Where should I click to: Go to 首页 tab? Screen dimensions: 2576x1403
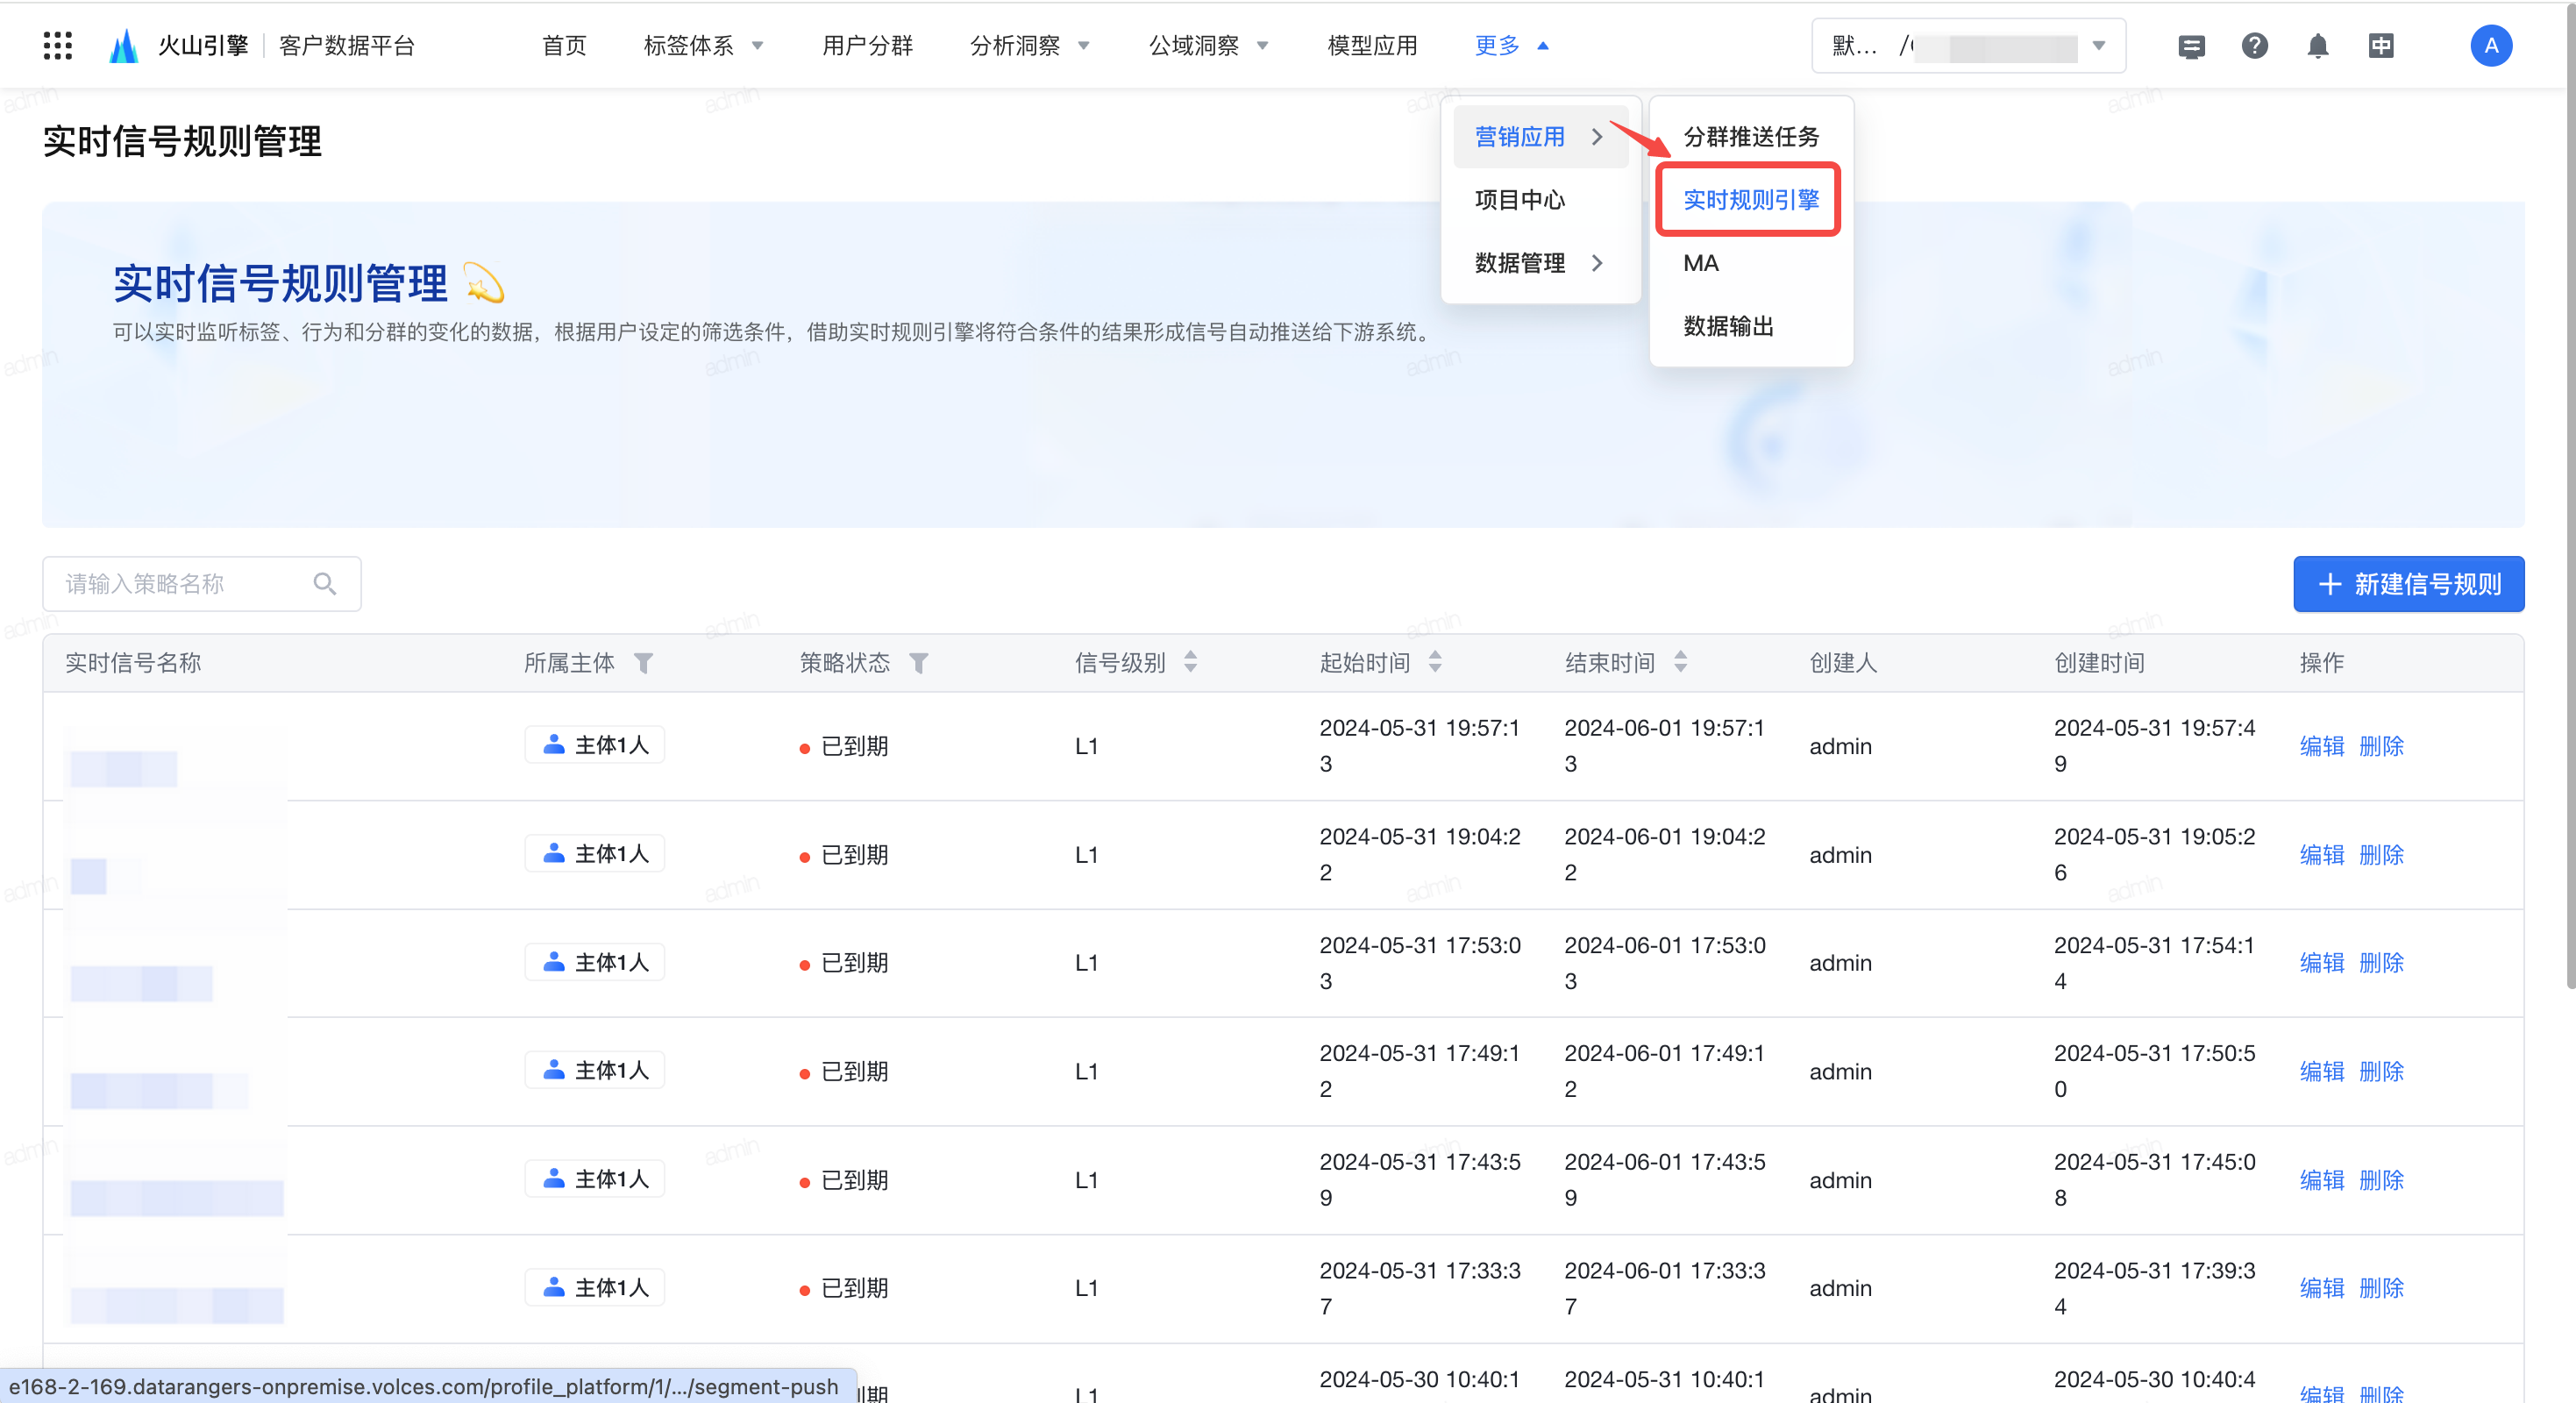click(x=564, y=46)
